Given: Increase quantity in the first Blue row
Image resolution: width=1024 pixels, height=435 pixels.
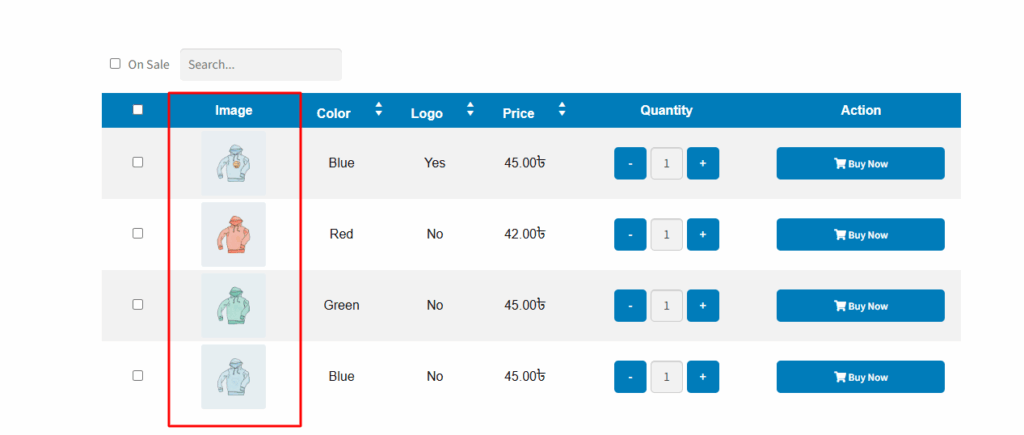Looking at the screenshot, I should 703,163.
